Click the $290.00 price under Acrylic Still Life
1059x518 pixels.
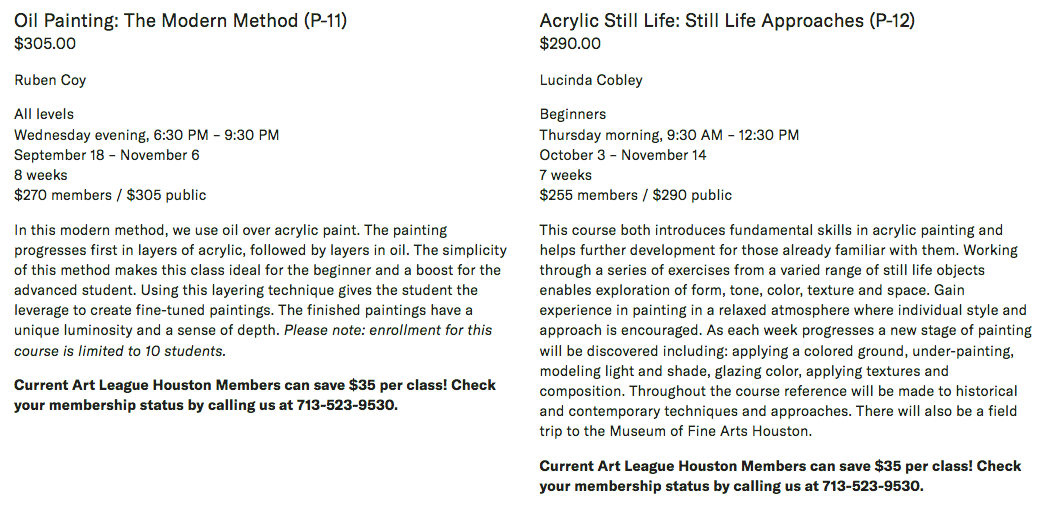(x=570, y=44)
